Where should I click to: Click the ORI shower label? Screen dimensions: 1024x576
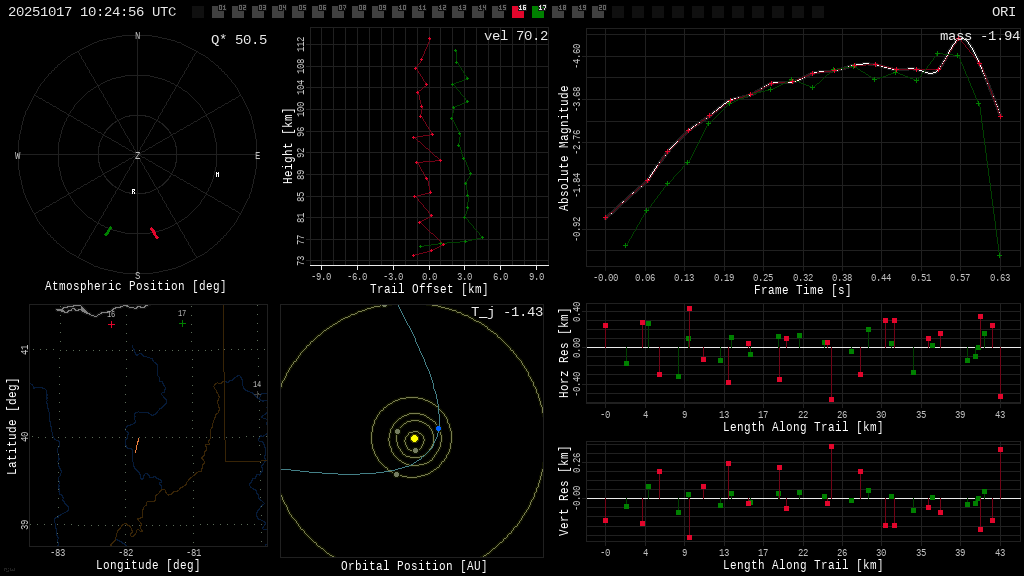coord(1003,12)
